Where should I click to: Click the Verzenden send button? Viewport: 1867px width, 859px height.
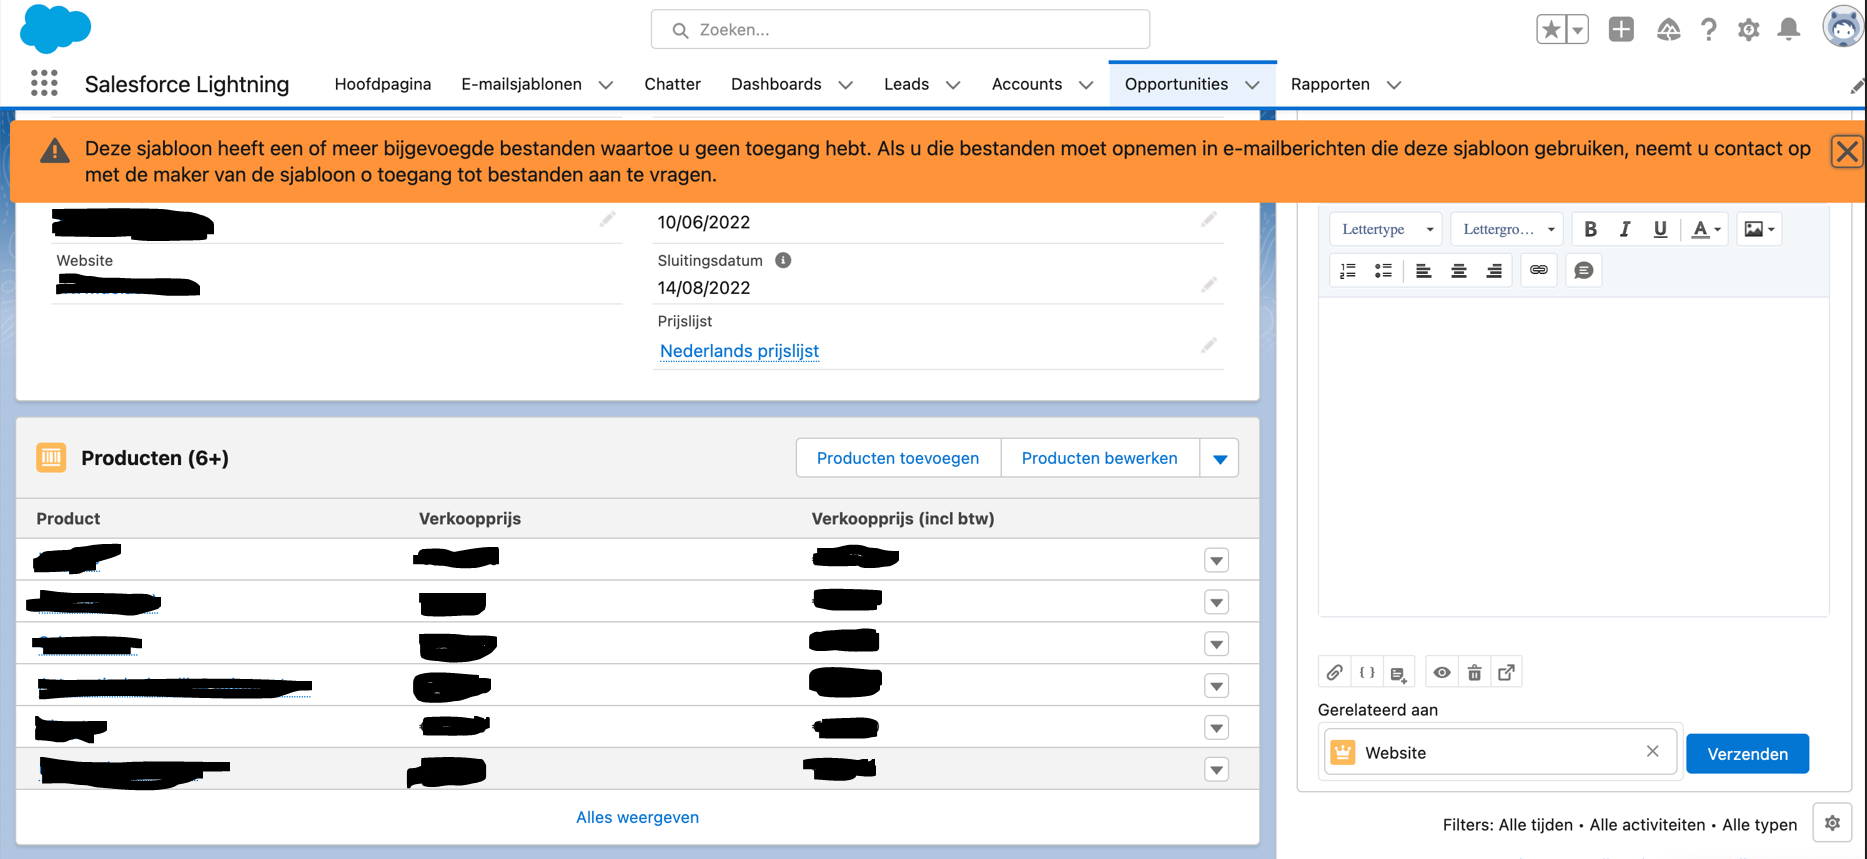pyautogui.click(x=1747, y=754)
